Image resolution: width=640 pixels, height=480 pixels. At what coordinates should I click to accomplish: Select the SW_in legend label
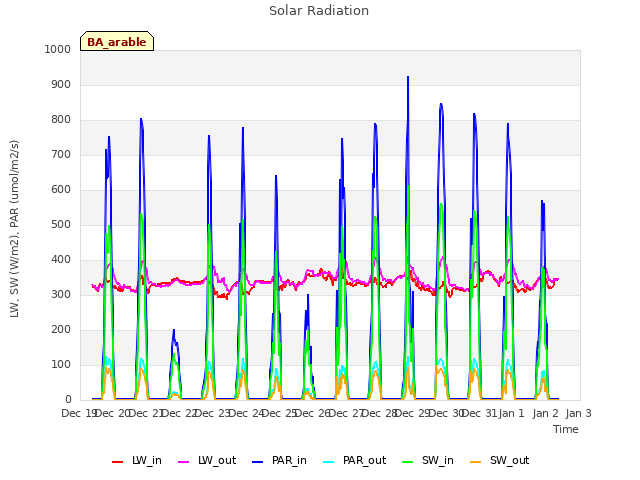438,461
